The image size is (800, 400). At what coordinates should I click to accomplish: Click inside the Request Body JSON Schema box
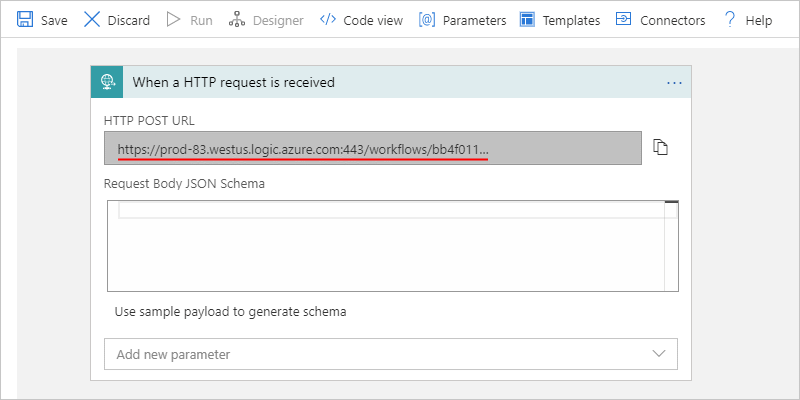pos(390,250)
